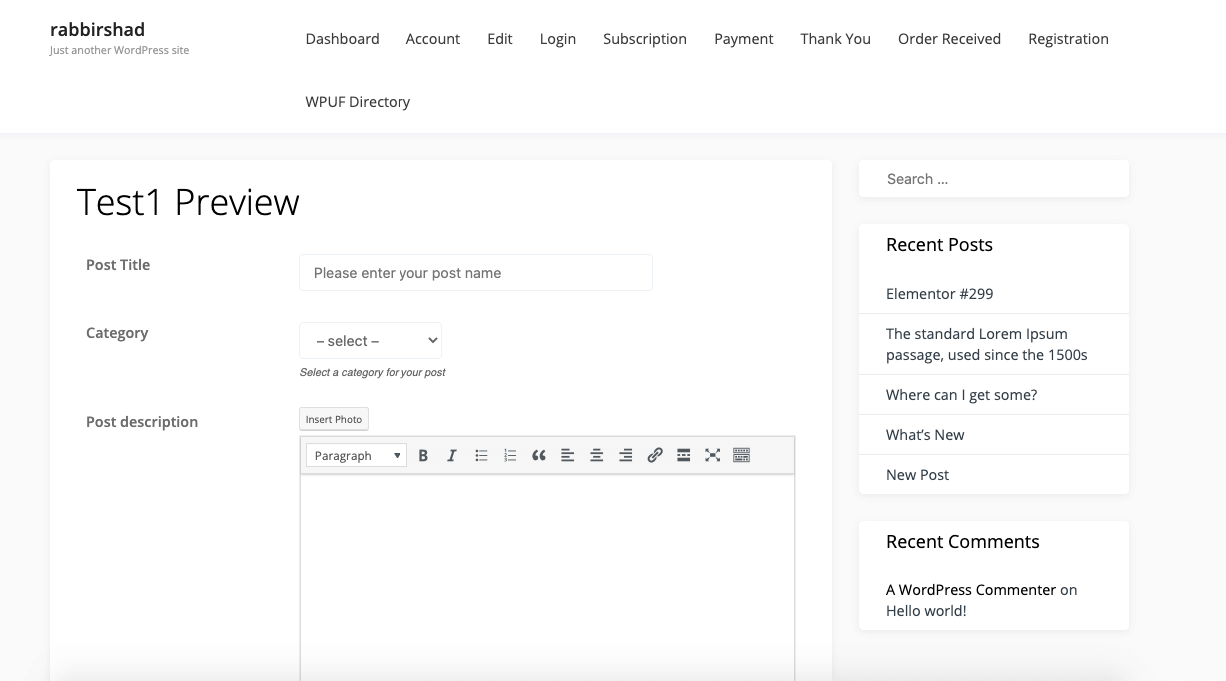Apply italic formatting
The height and width of the screenshot is (681, 1226).
(x=451, y=455)
